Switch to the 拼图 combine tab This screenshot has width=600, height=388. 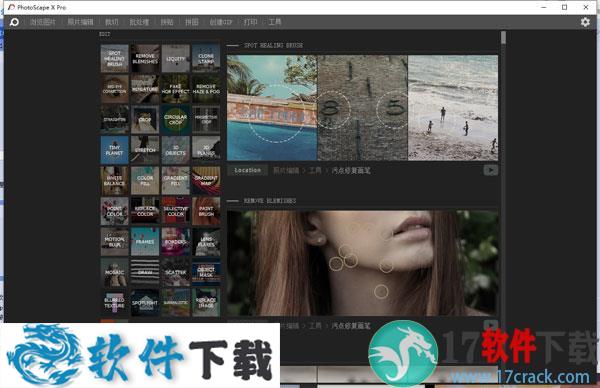192,22
